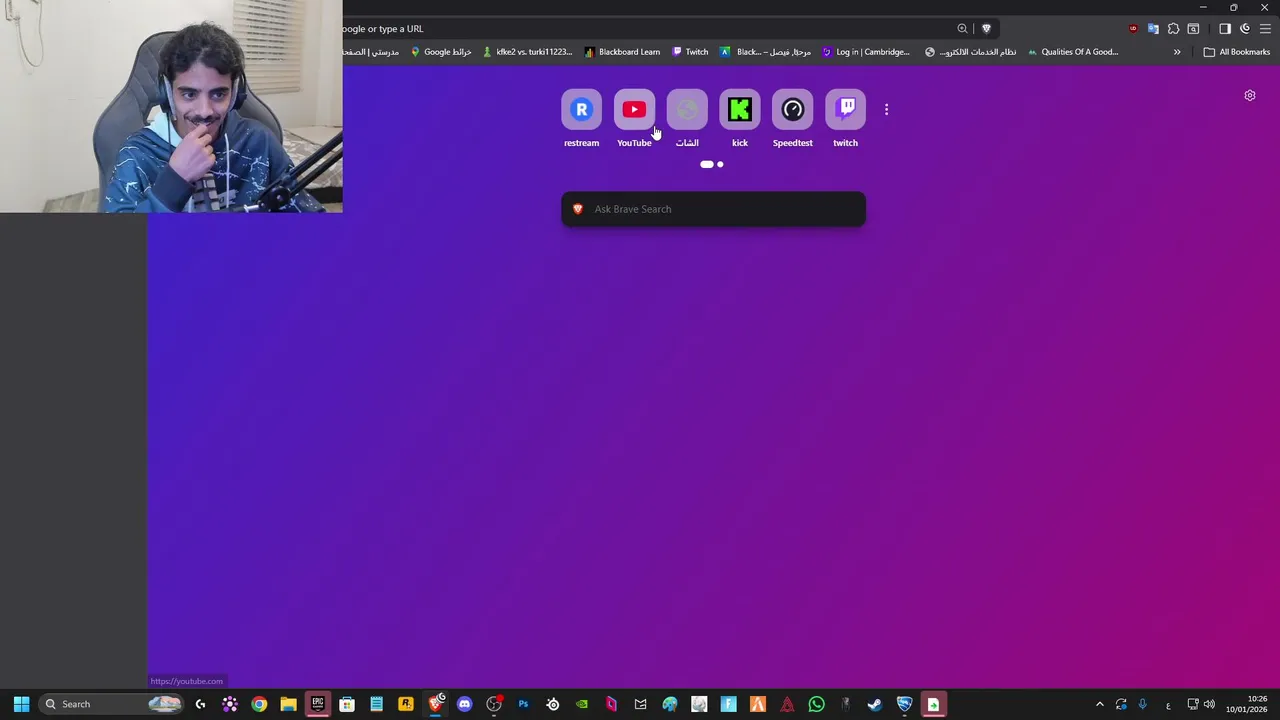Open the top sites three-dot menu
Image resolution: width=1280 pixels, height=720 pixels.
886,110
